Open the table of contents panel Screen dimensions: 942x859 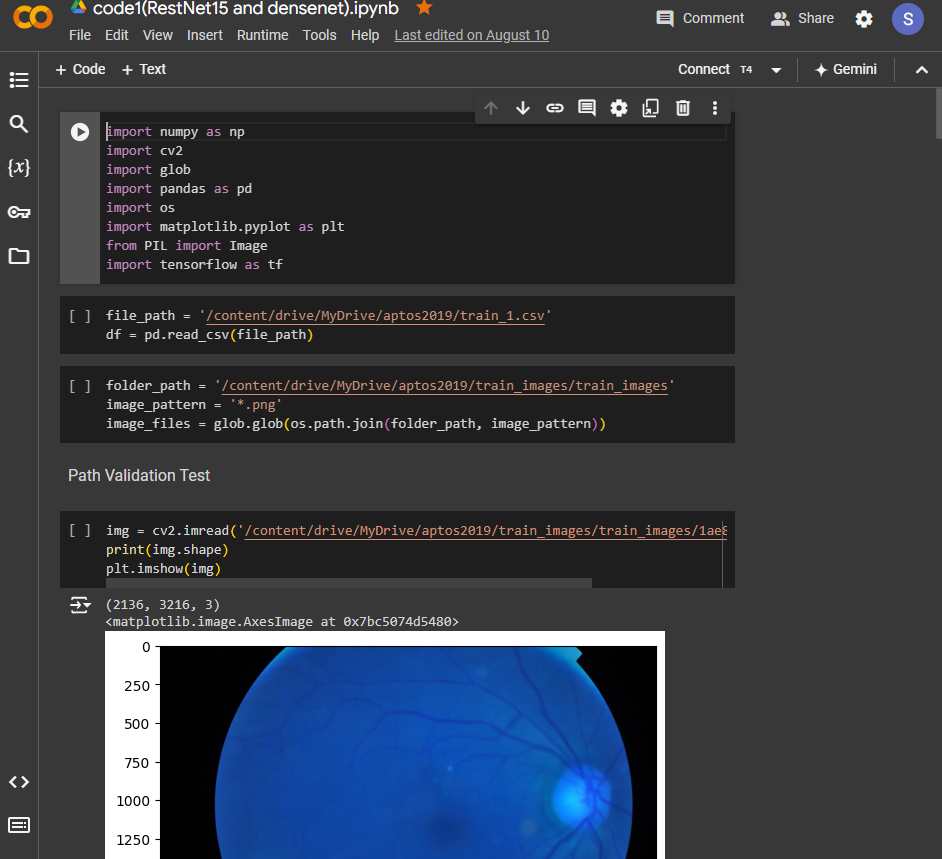(19, 80)
